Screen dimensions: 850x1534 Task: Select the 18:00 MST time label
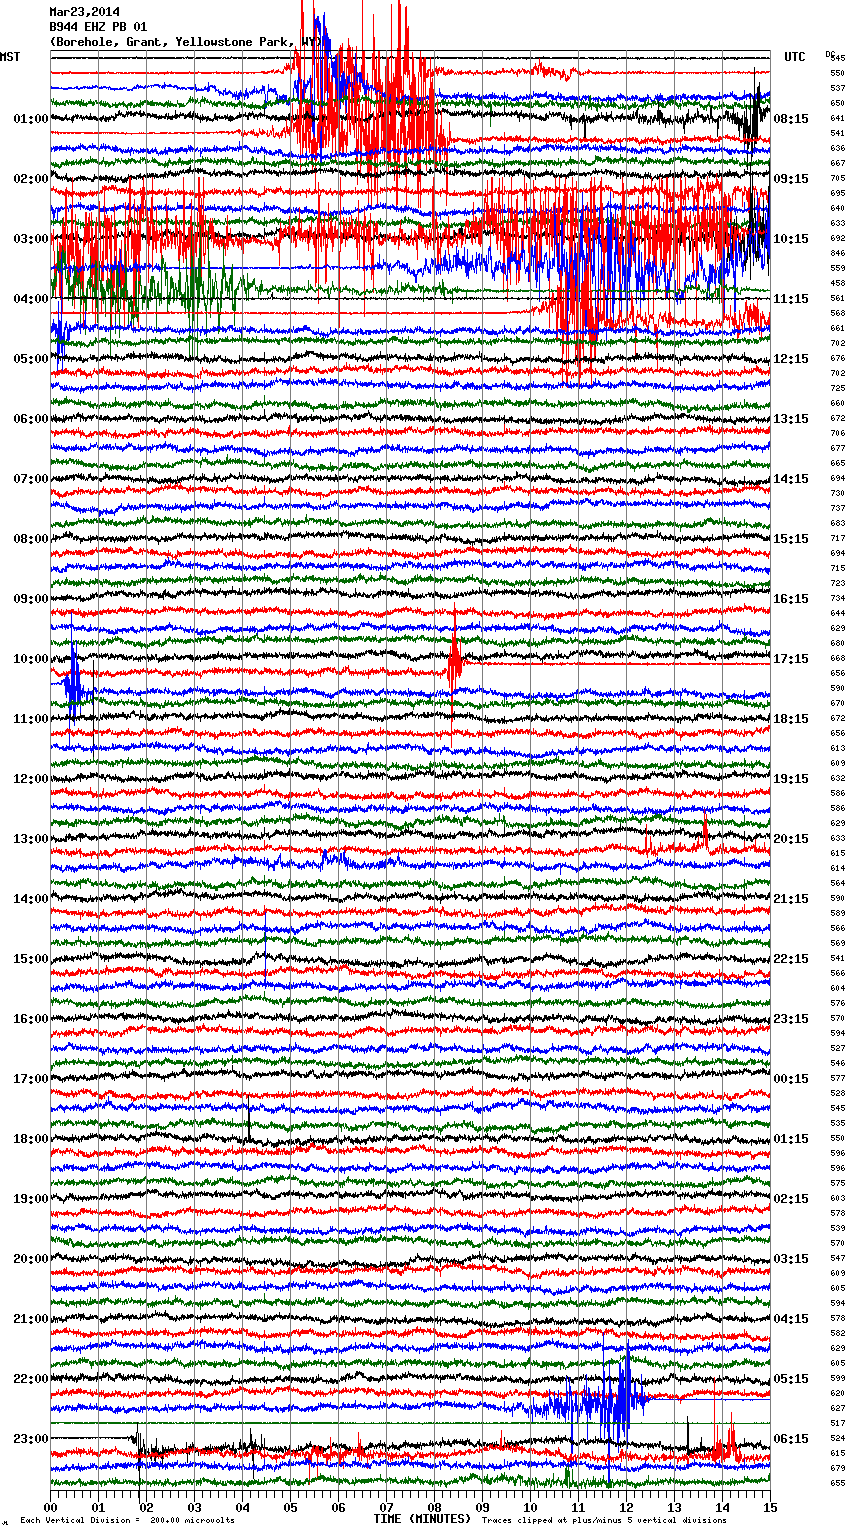31,1139
